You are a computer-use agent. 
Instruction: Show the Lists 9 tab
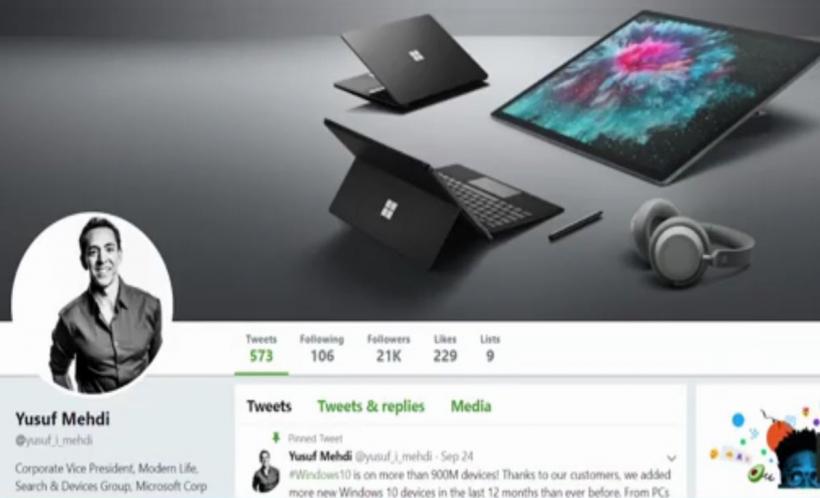coord(490,348)
